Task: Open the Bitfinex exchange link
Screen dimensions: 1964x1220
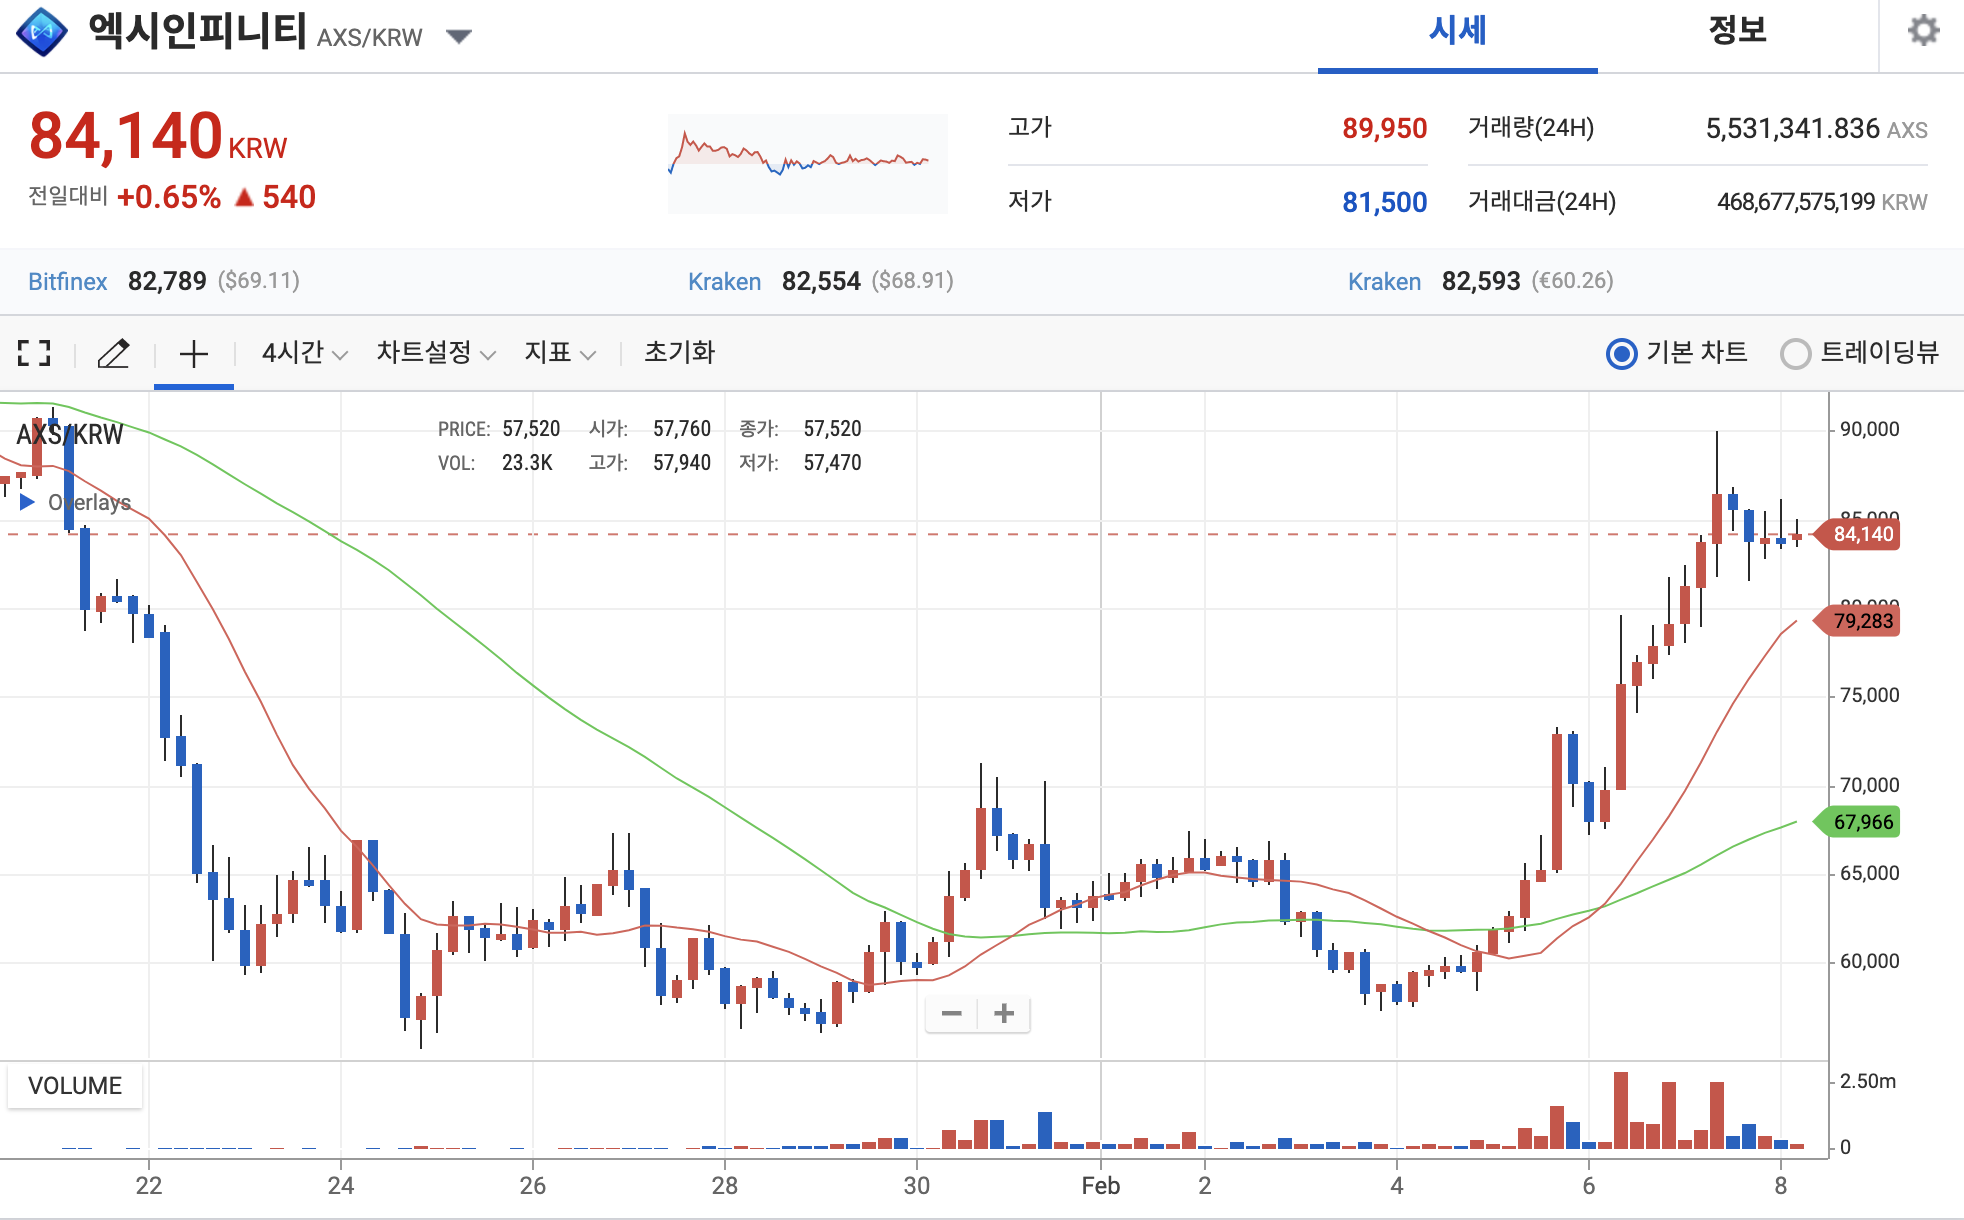Action: [67, 282]
